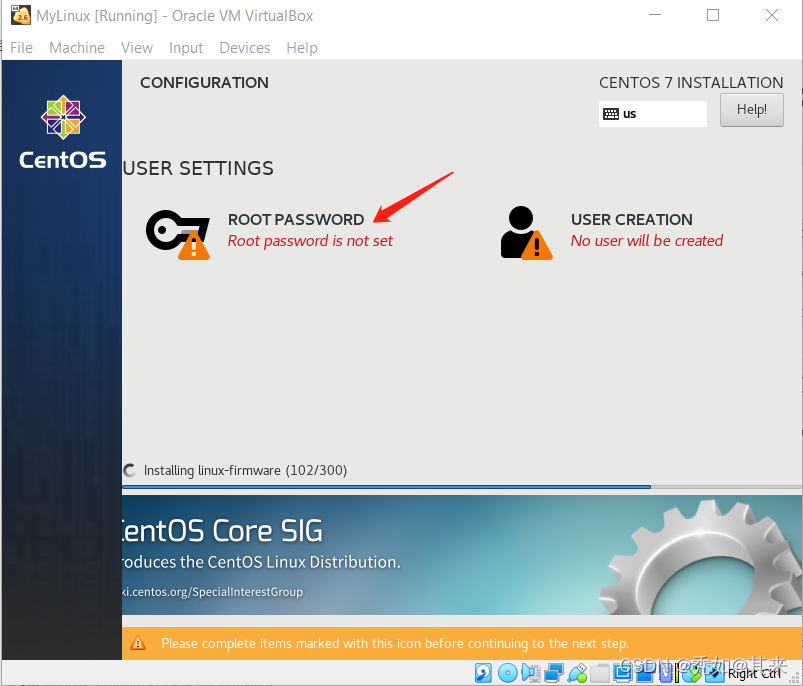
Task: Open ROOT PASSWORD settings
Action: coord(296,220)
